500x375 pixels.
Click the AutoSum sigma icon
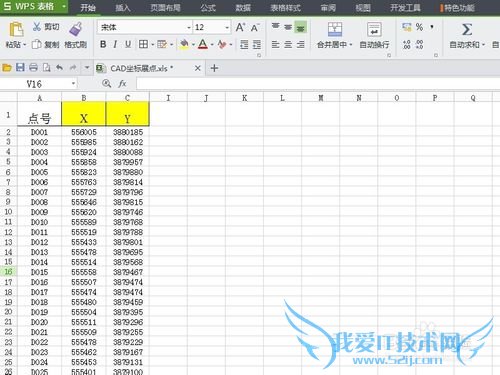click(467, 29)
